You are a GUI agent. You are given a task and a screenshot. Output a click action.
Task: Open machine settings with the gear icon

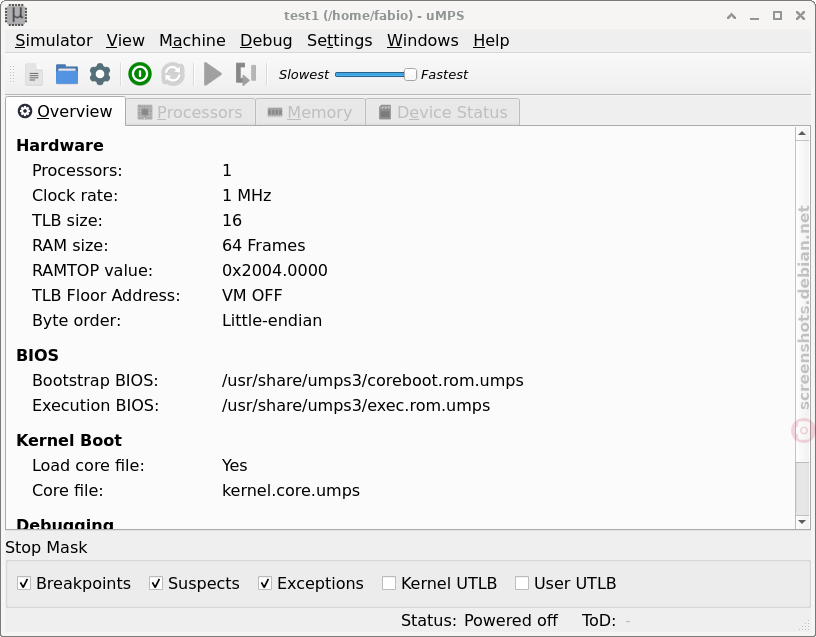pyautogui.click(x=100, y=74)
